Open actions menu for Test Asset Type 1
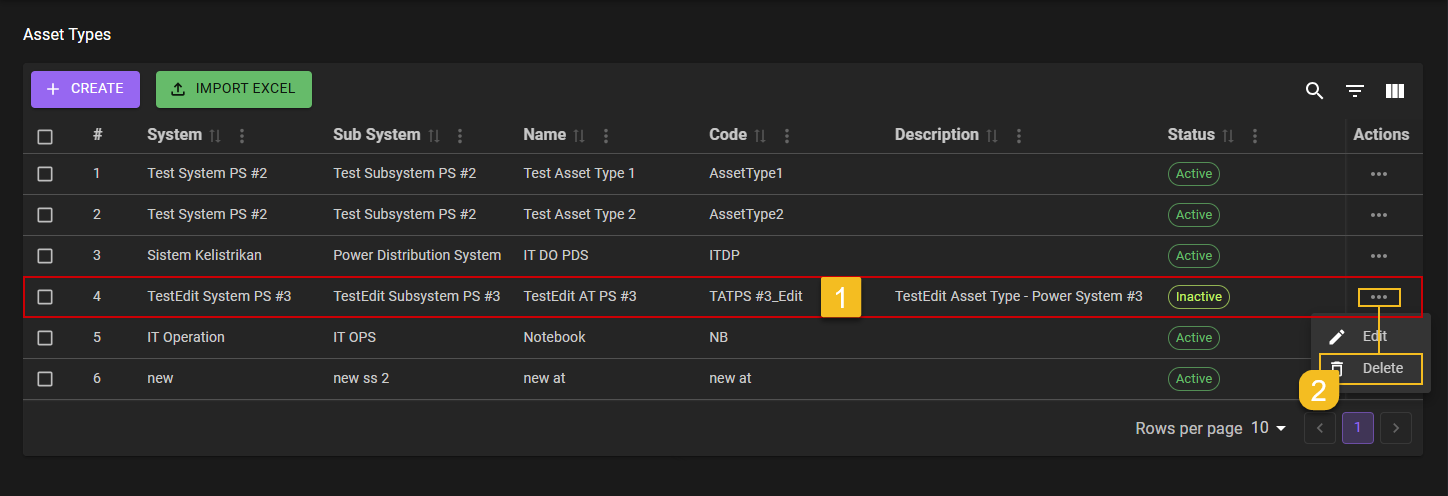The width and height of the screenshot is (1448, 496). point(1379,174)
